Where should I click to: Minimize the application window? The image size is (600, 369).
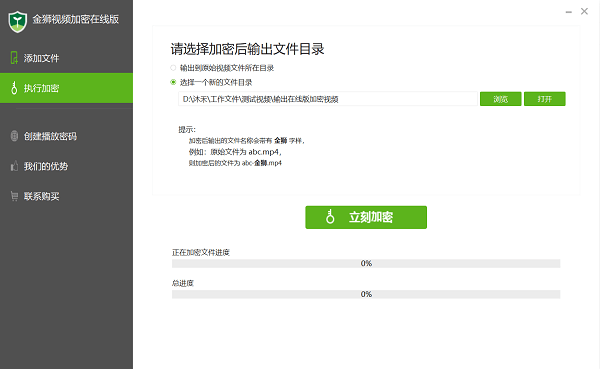pos(569,12)
